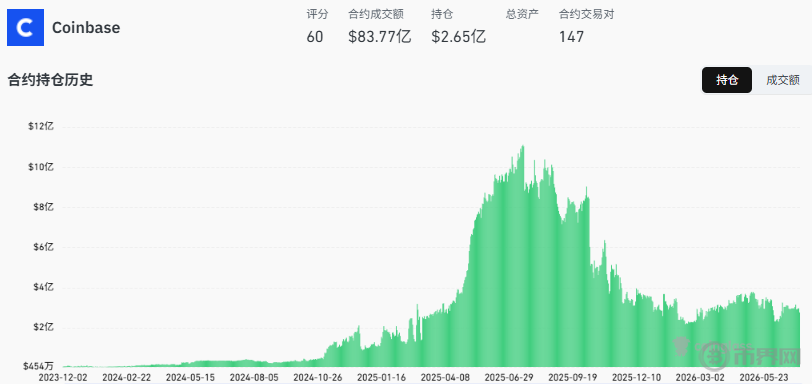
Task: Click the 合约成交额 value $83.77亿
Action: [380, 37]
